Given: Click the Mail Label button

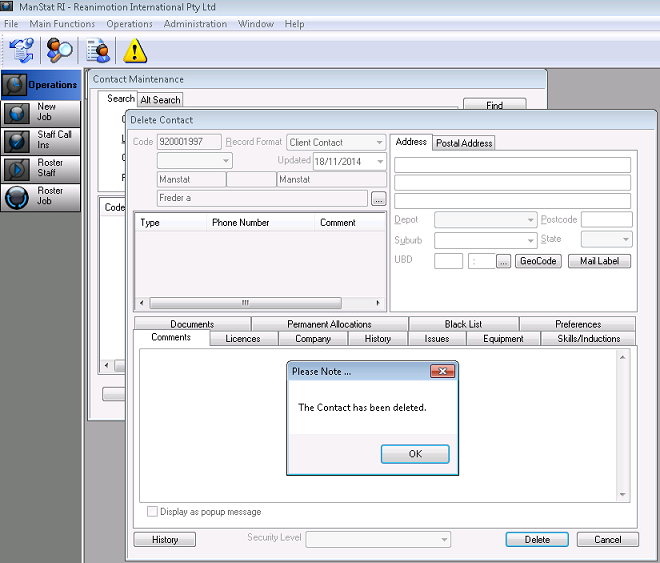Looking at the screenshot, I should pos(600,261).
